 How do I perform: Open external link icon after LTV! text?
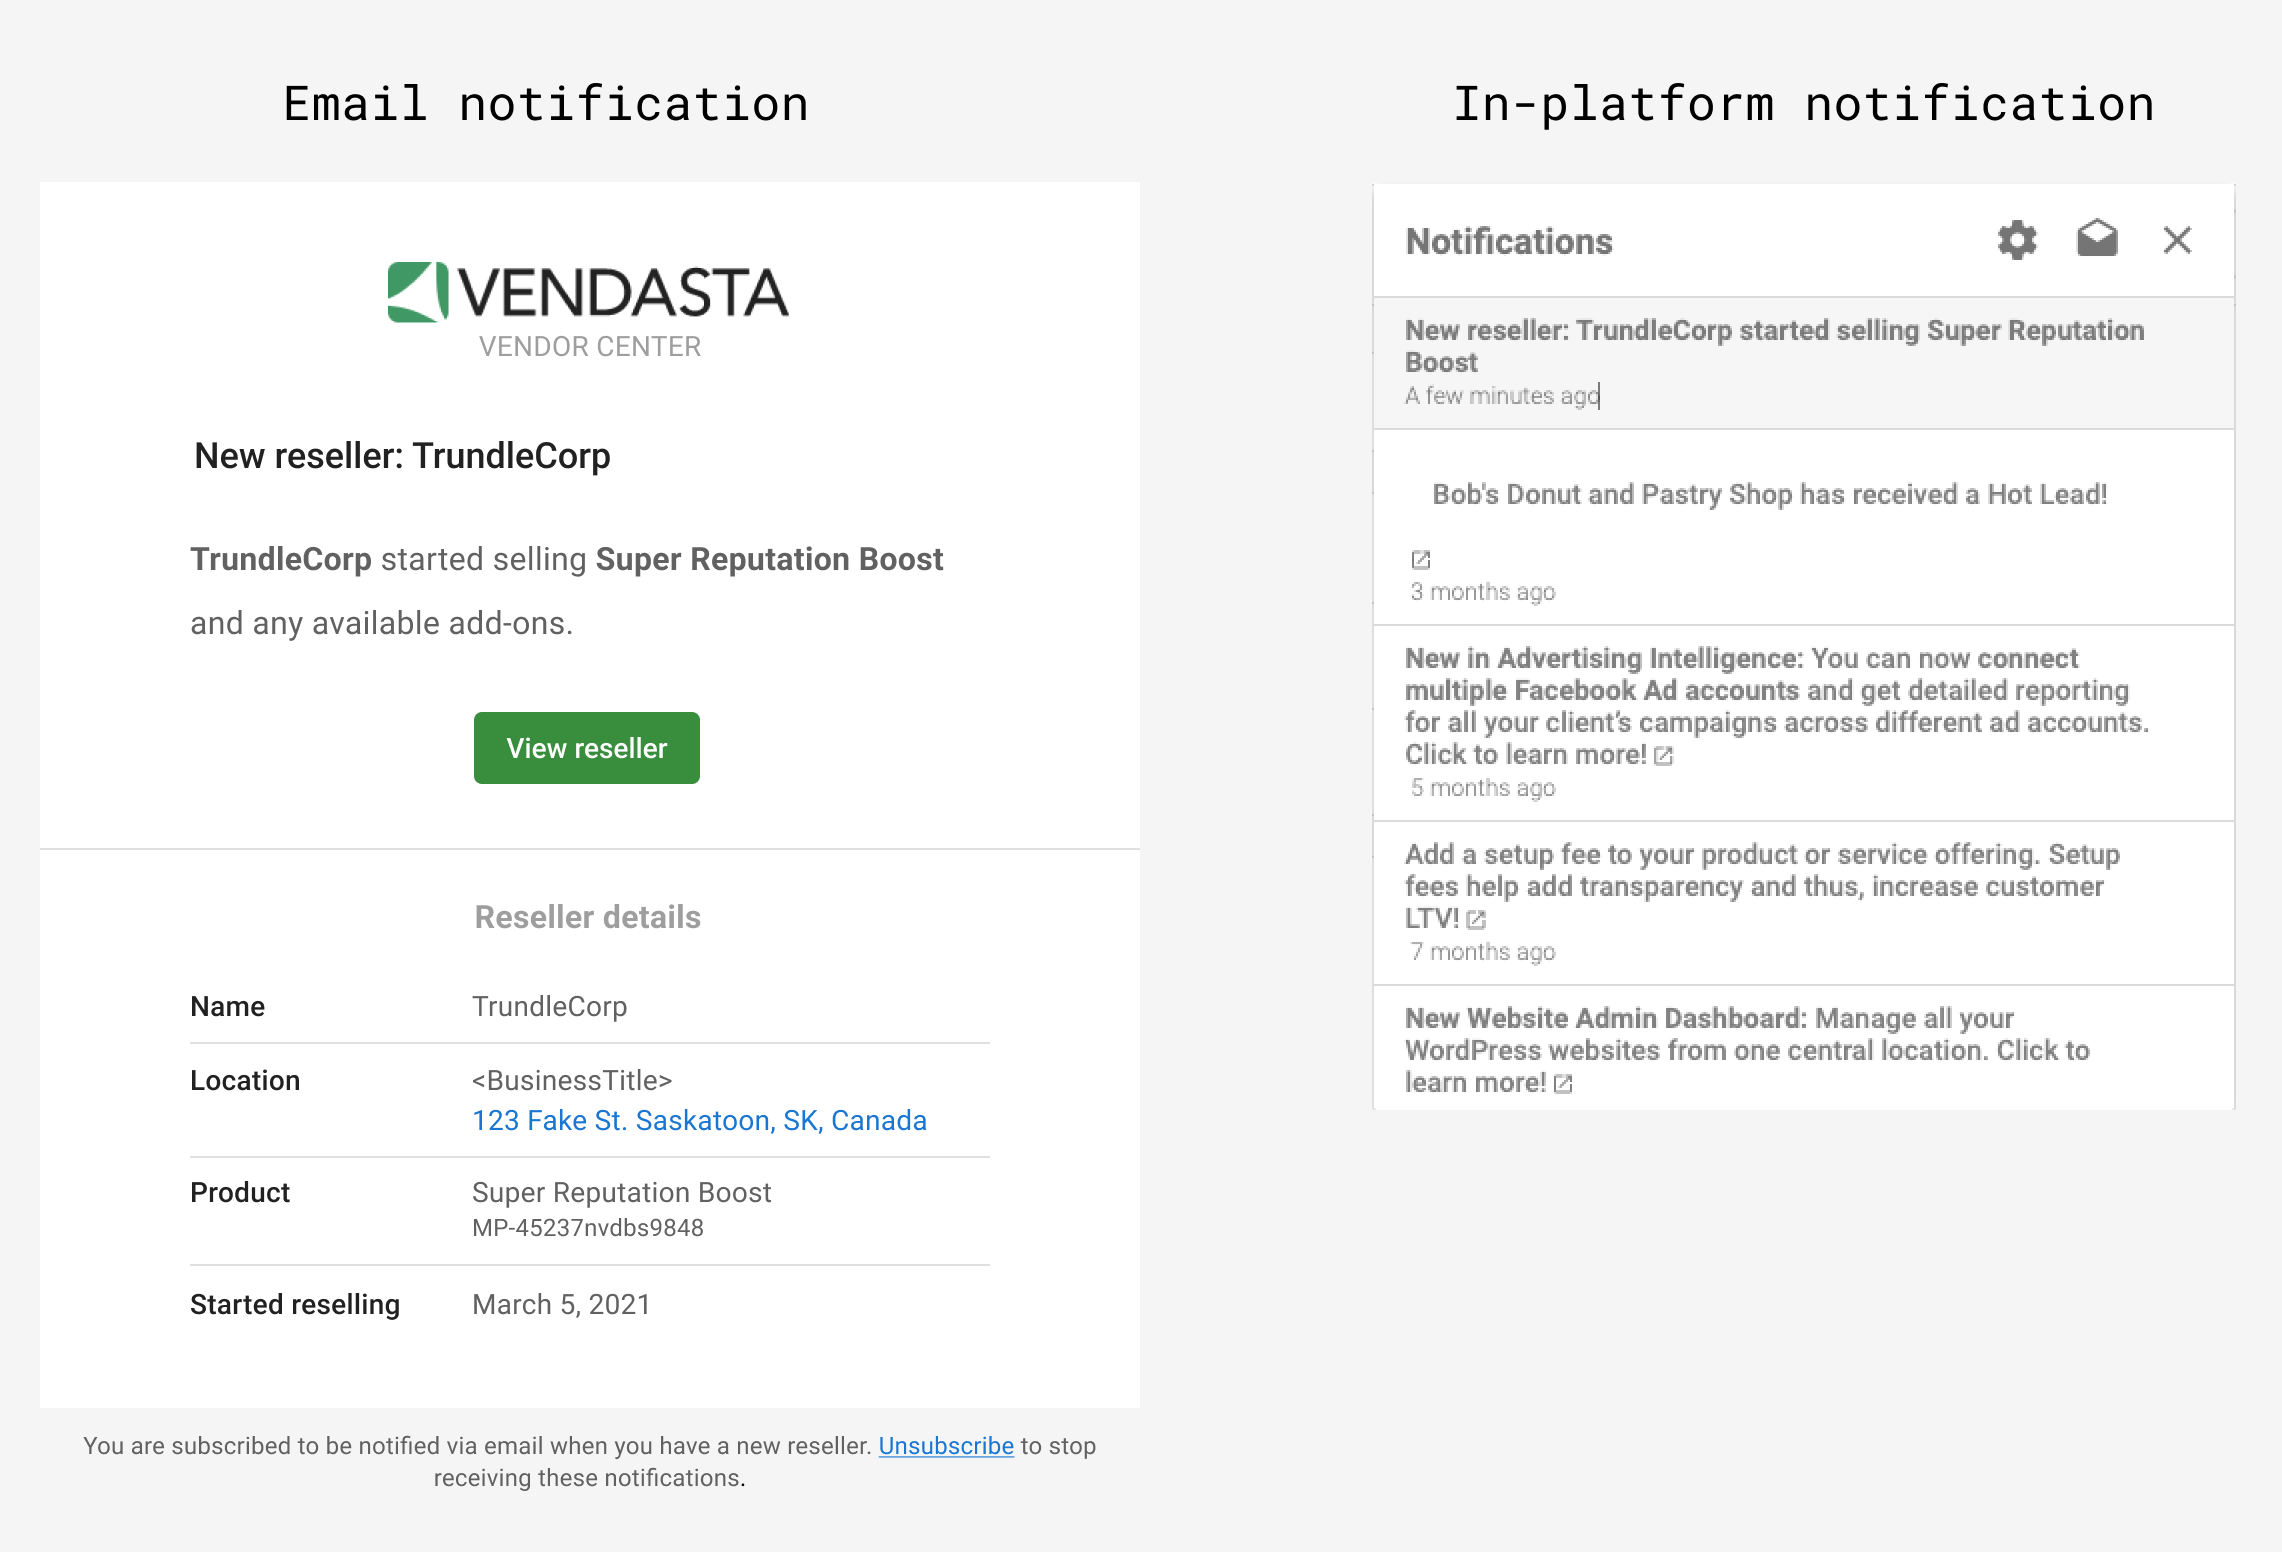[1476, 919]
